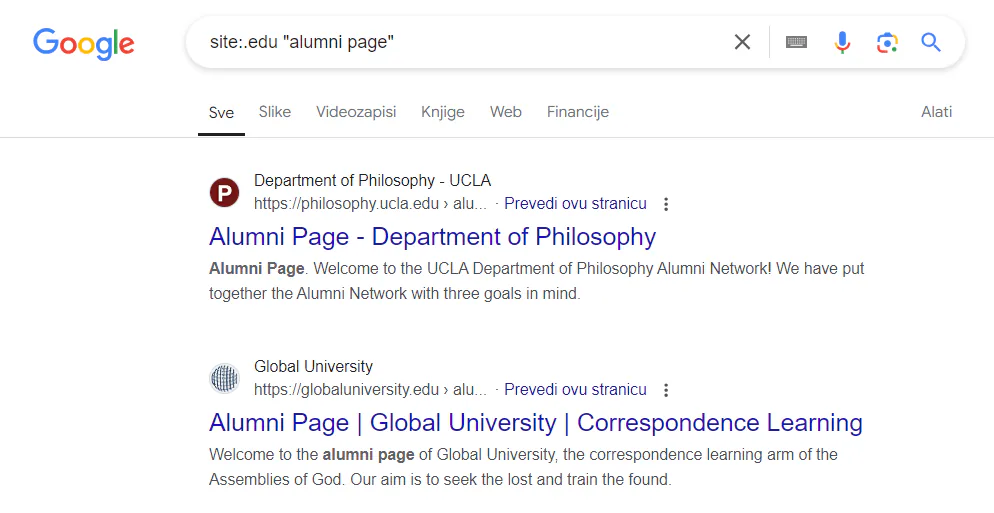Click the UCLA Alumni Network snippet text

click(x=536, y=281)
